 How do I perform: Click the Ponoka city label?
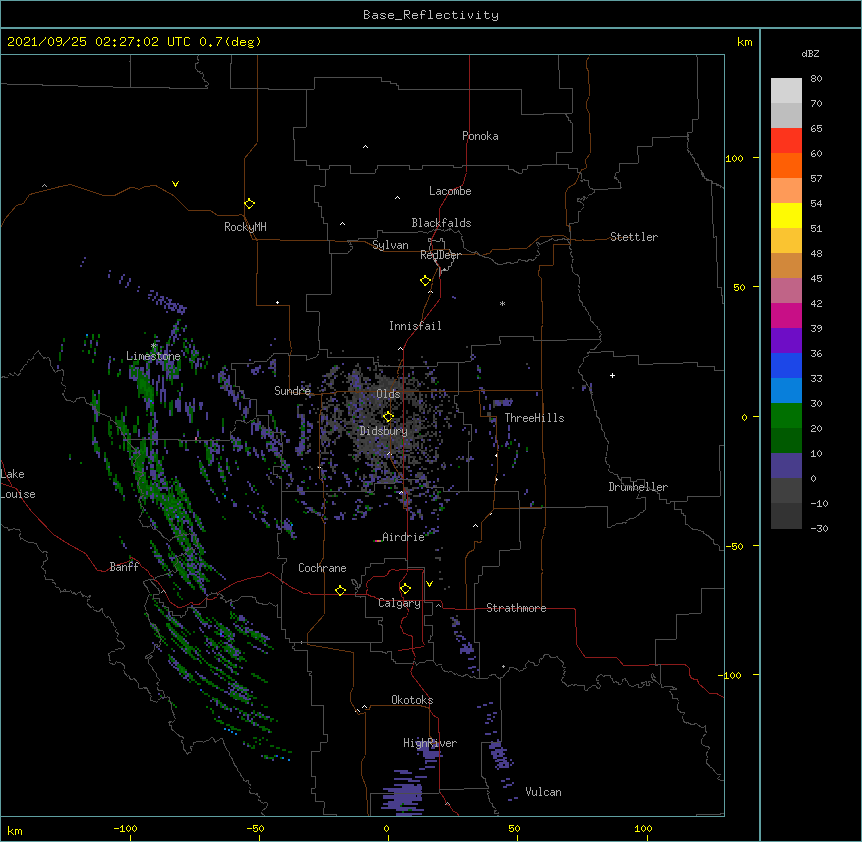coord(480,136)
